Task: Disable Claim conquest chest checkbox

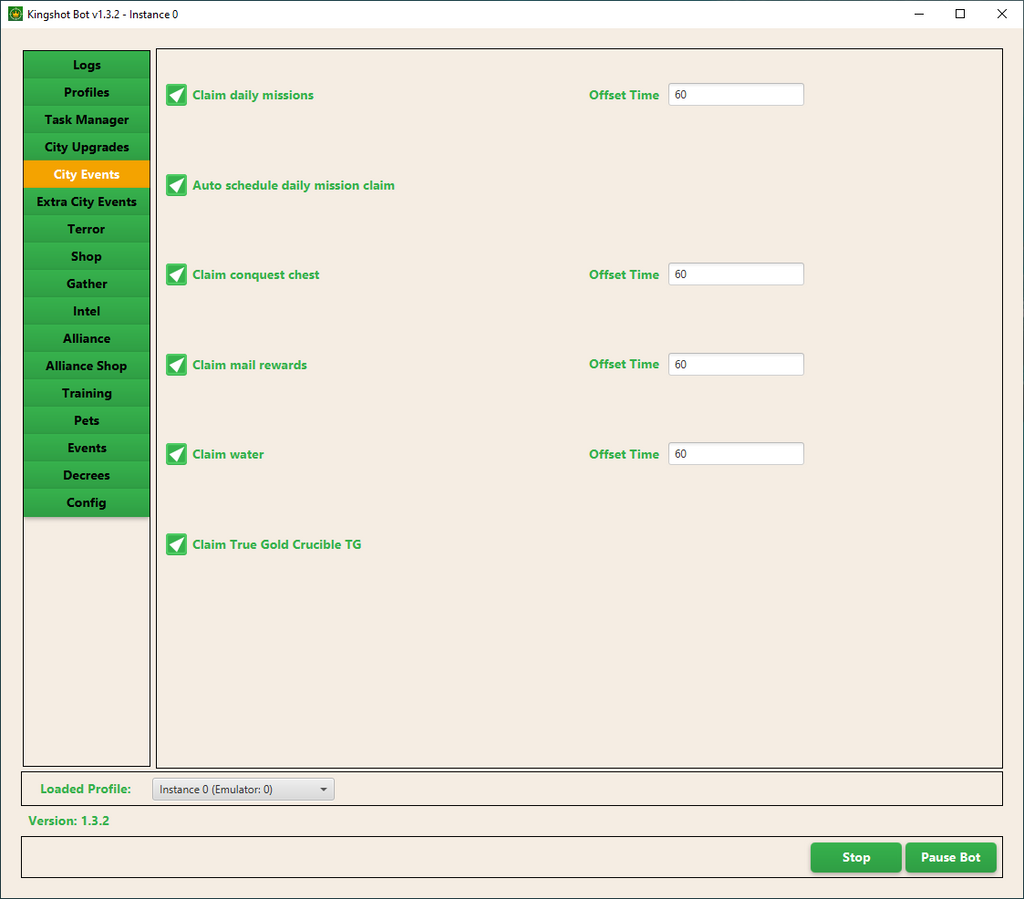Action: [x=177, y=275]
